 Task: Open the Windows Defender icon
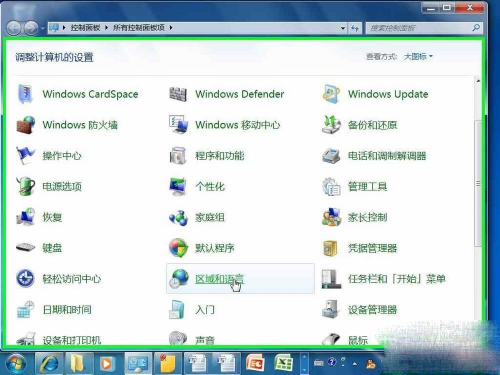click(178, 94)
